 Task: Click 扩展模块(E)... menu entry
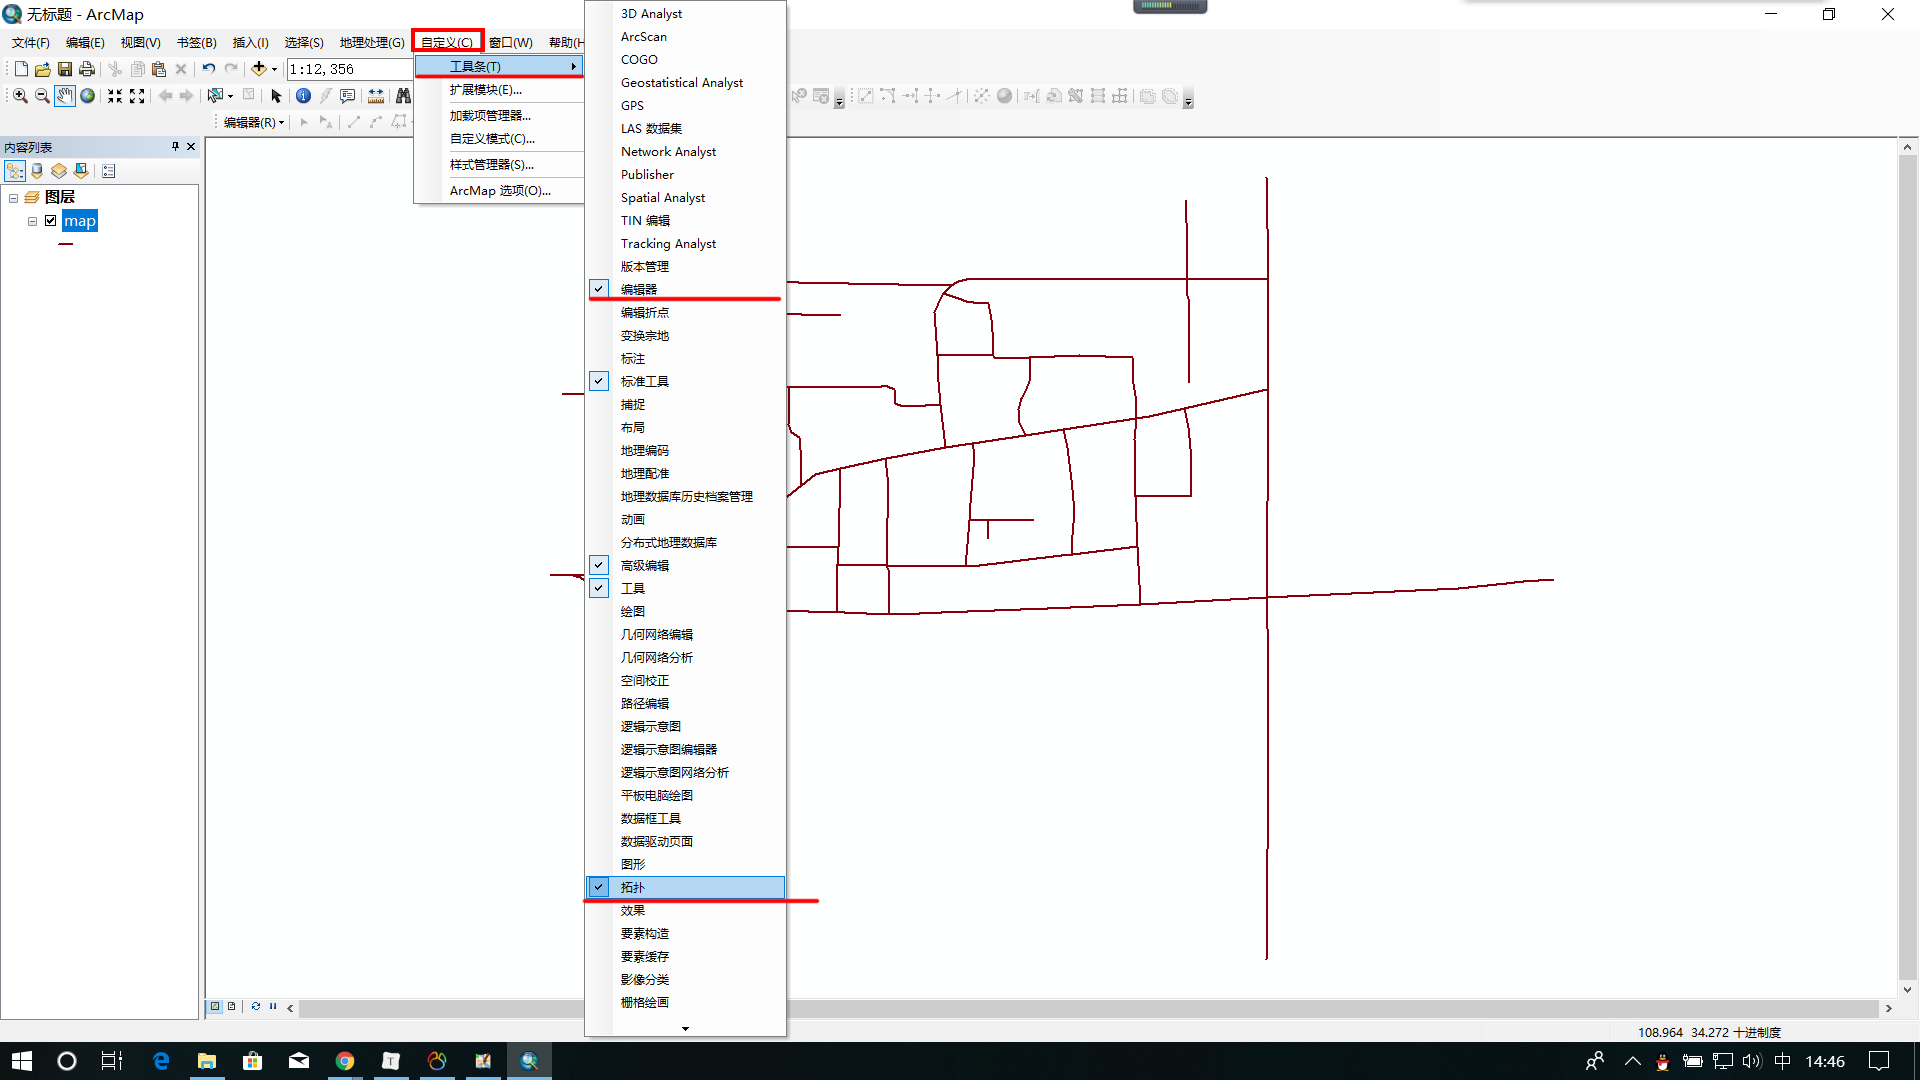tap(486, 90)
